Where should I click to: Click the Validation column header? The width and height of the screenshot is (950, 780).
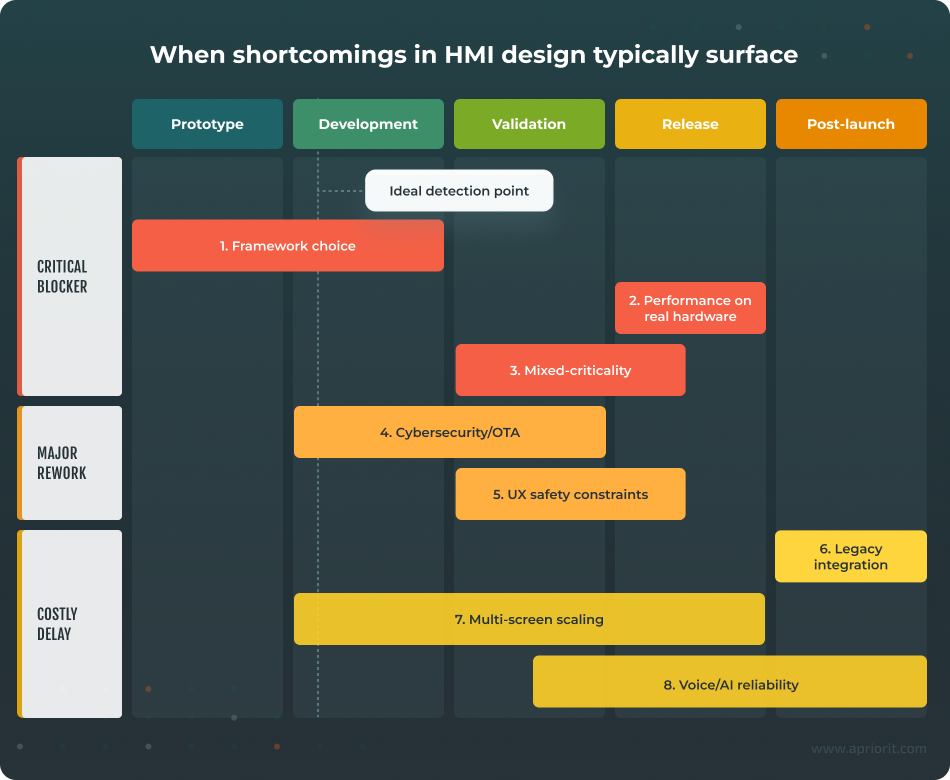(529, 124)
